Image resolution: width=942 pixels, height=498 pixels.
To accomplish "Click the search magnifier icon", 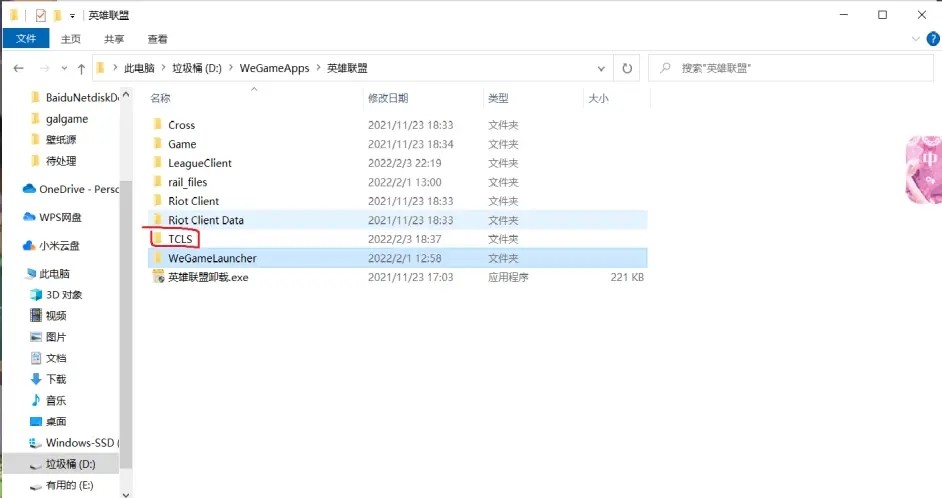I will tap(665, 68).
